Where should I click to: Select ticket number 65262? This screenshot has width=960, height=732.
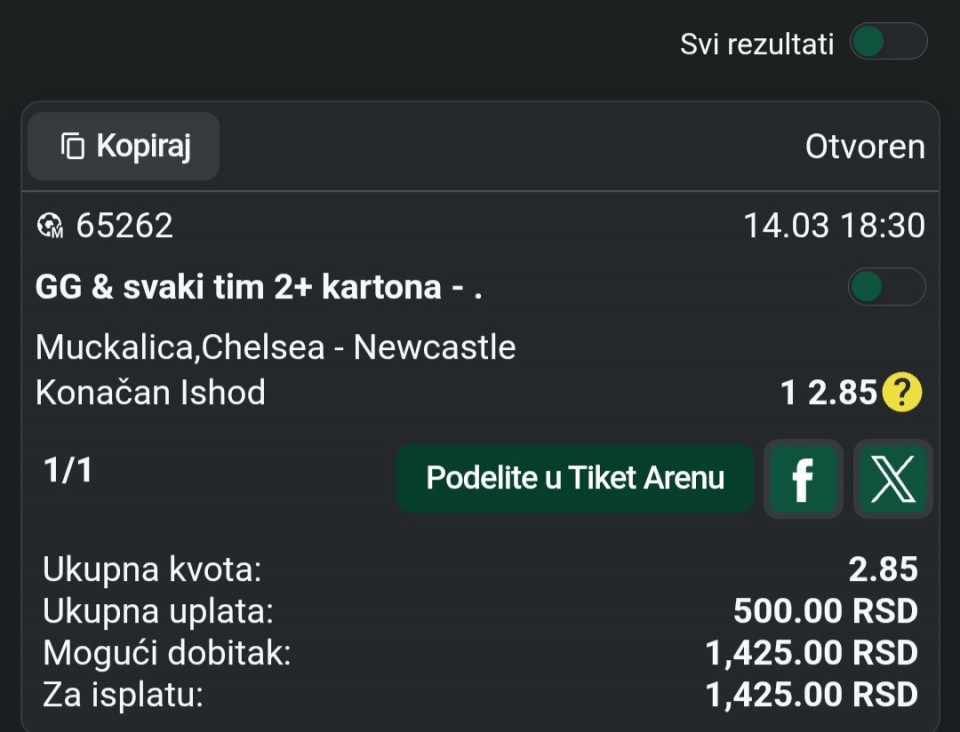coord(124,226)
